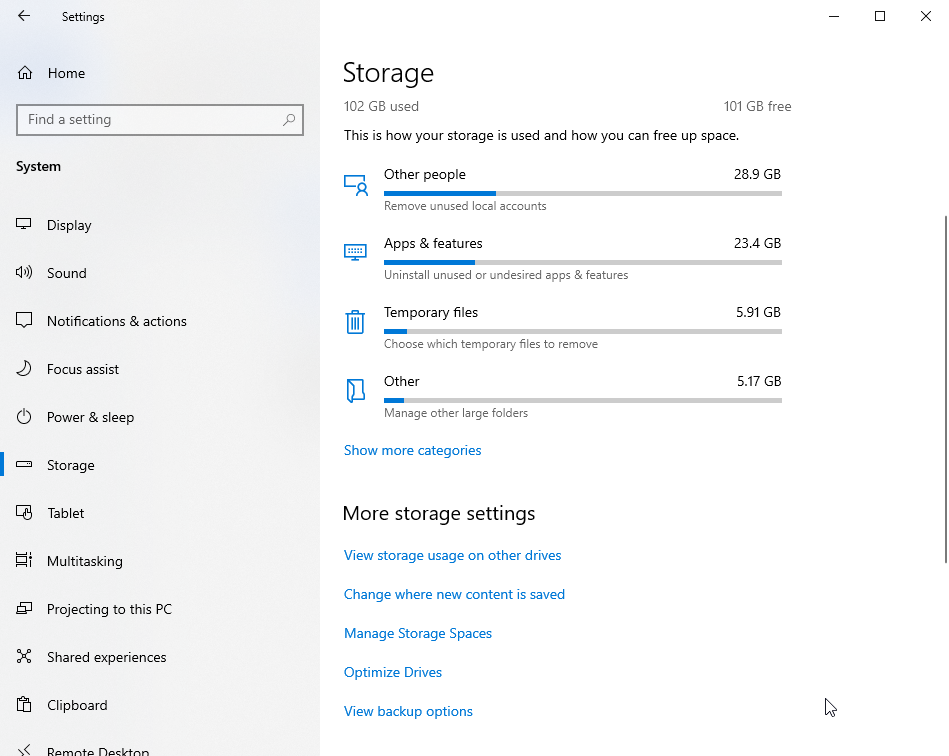
Task: Click the Power & sleep icon
Action: tap(24, 416)
